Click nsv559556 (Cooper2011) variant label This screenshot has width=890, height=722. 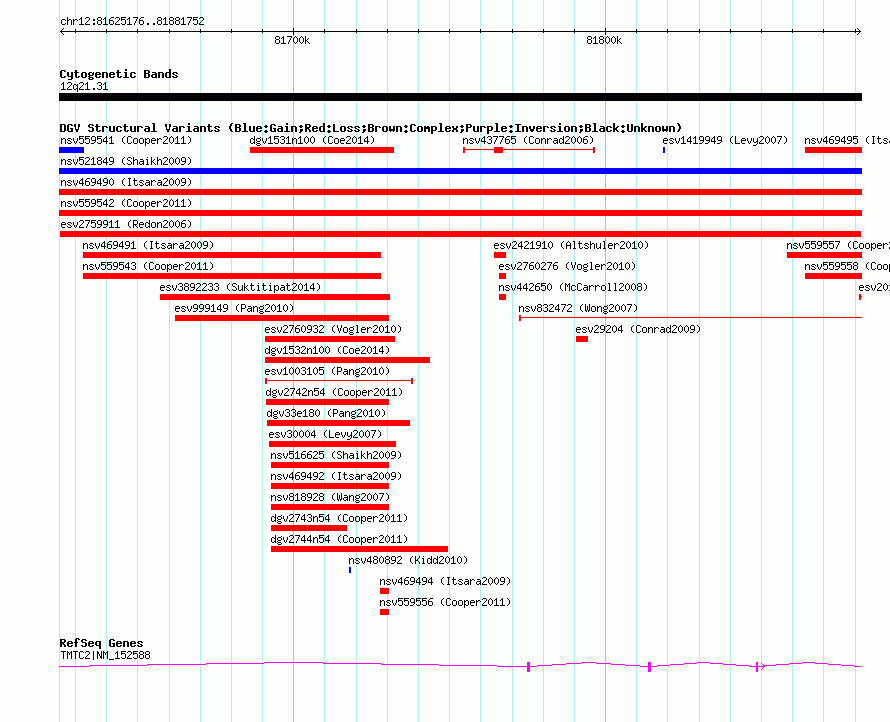click(x=446, y=602)
